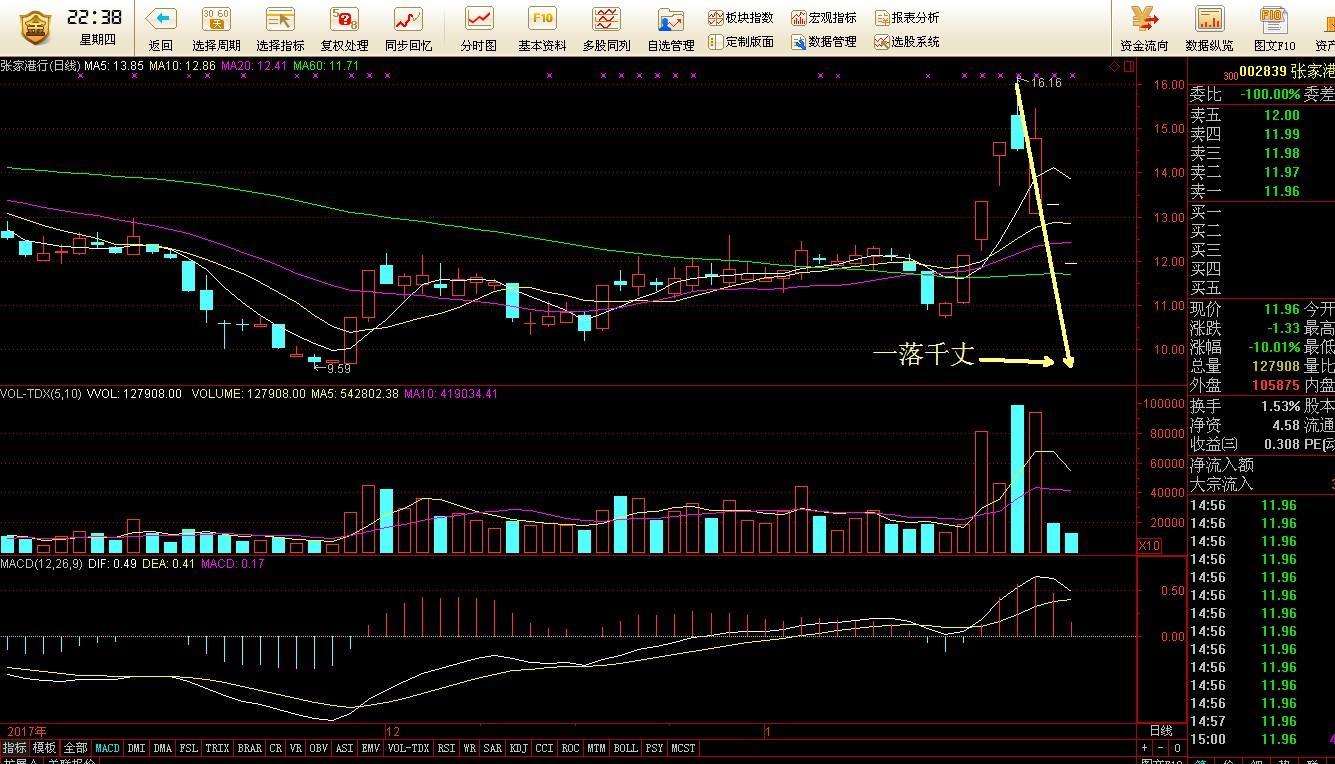Viewport: 1335px width, 764px height.
Task: Open the 分时图 intraday chart icon
Action: tap(478, 19)
